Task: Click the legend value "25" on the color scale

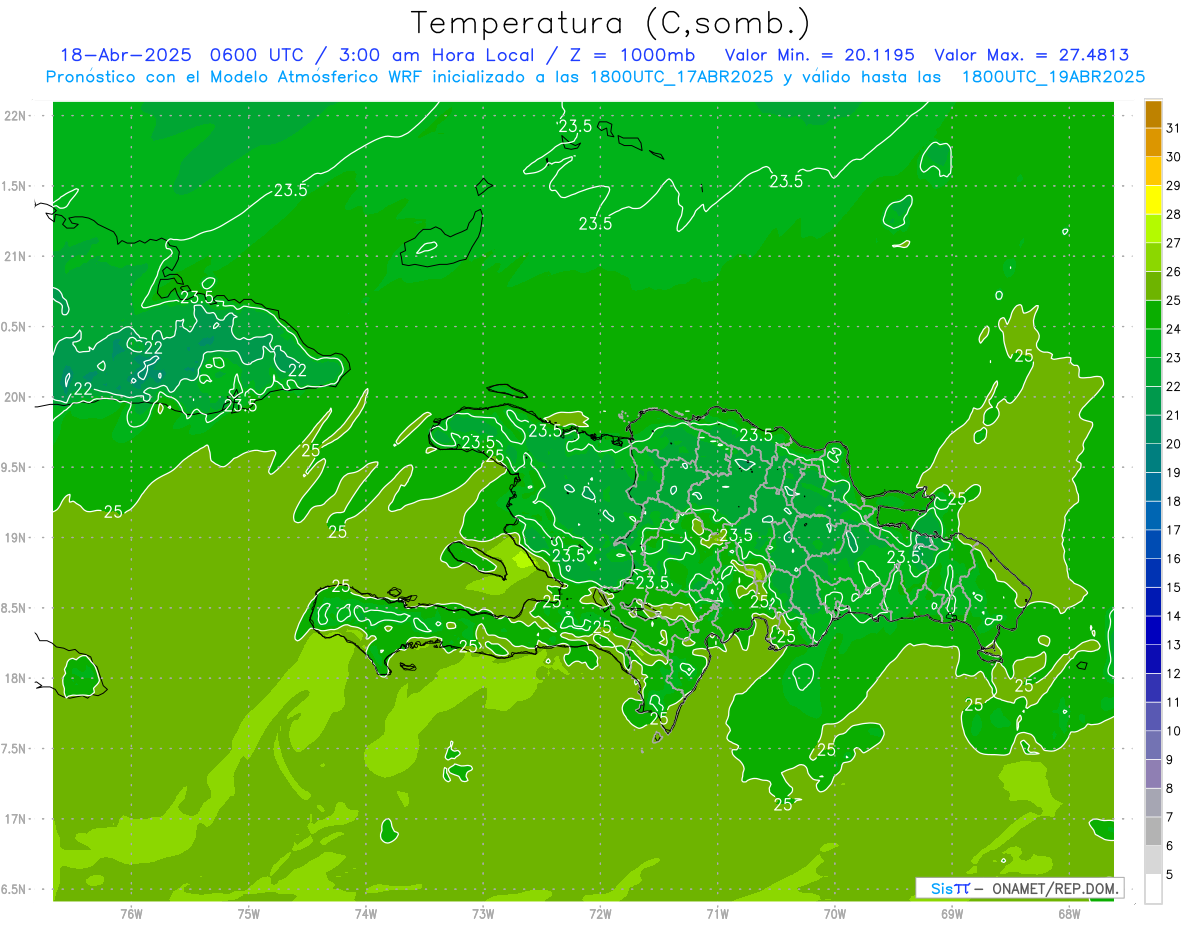Action: pyautogui.click(x=1174, y=301)
